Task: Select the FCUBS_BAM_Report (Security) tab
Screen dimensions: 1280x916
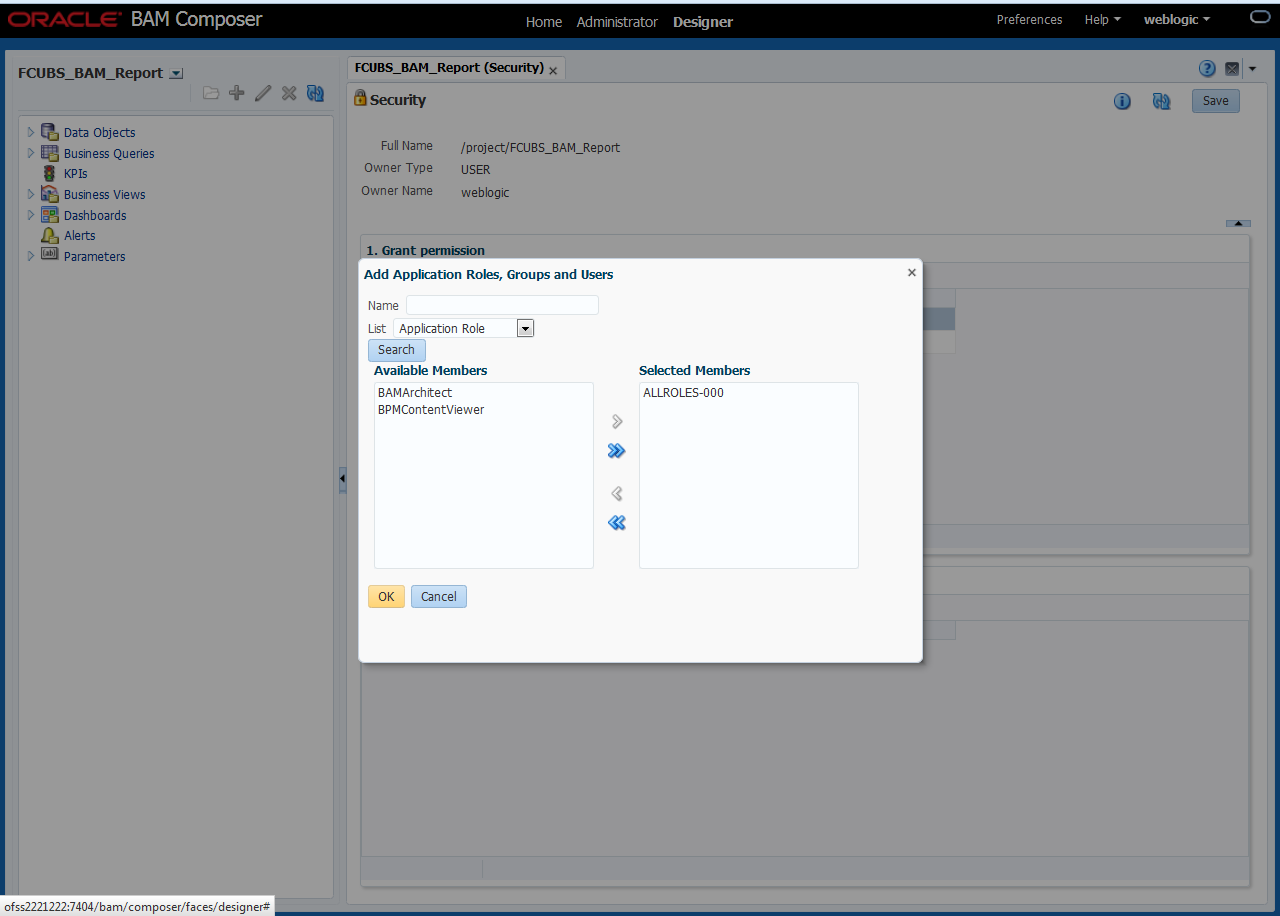Action: tap(449, 68)
